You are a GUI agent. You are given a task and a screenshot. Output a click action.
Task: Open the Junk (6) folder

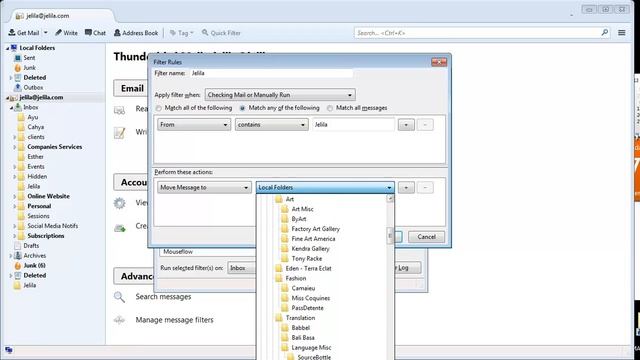34,265
